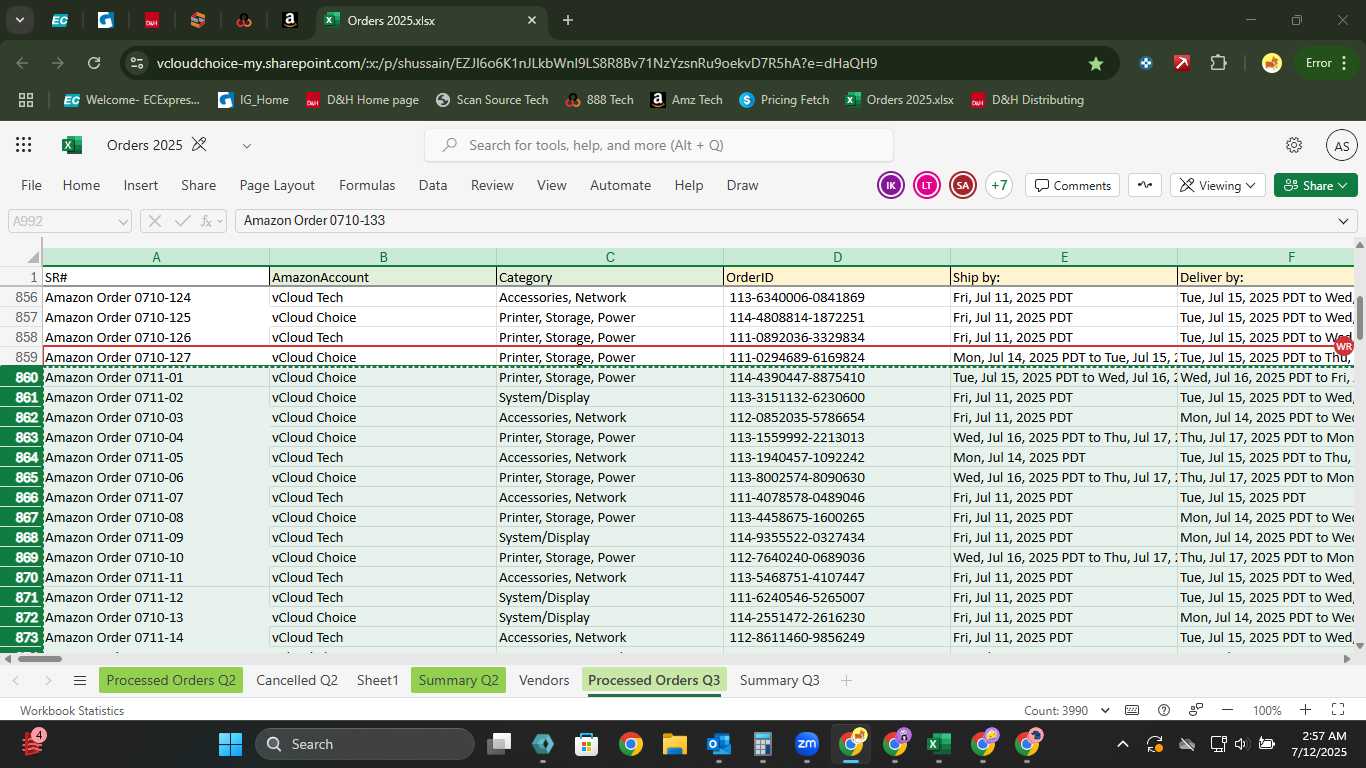Click the SA collaborator avatar
1366x768 pixels.
pos(963,185)
